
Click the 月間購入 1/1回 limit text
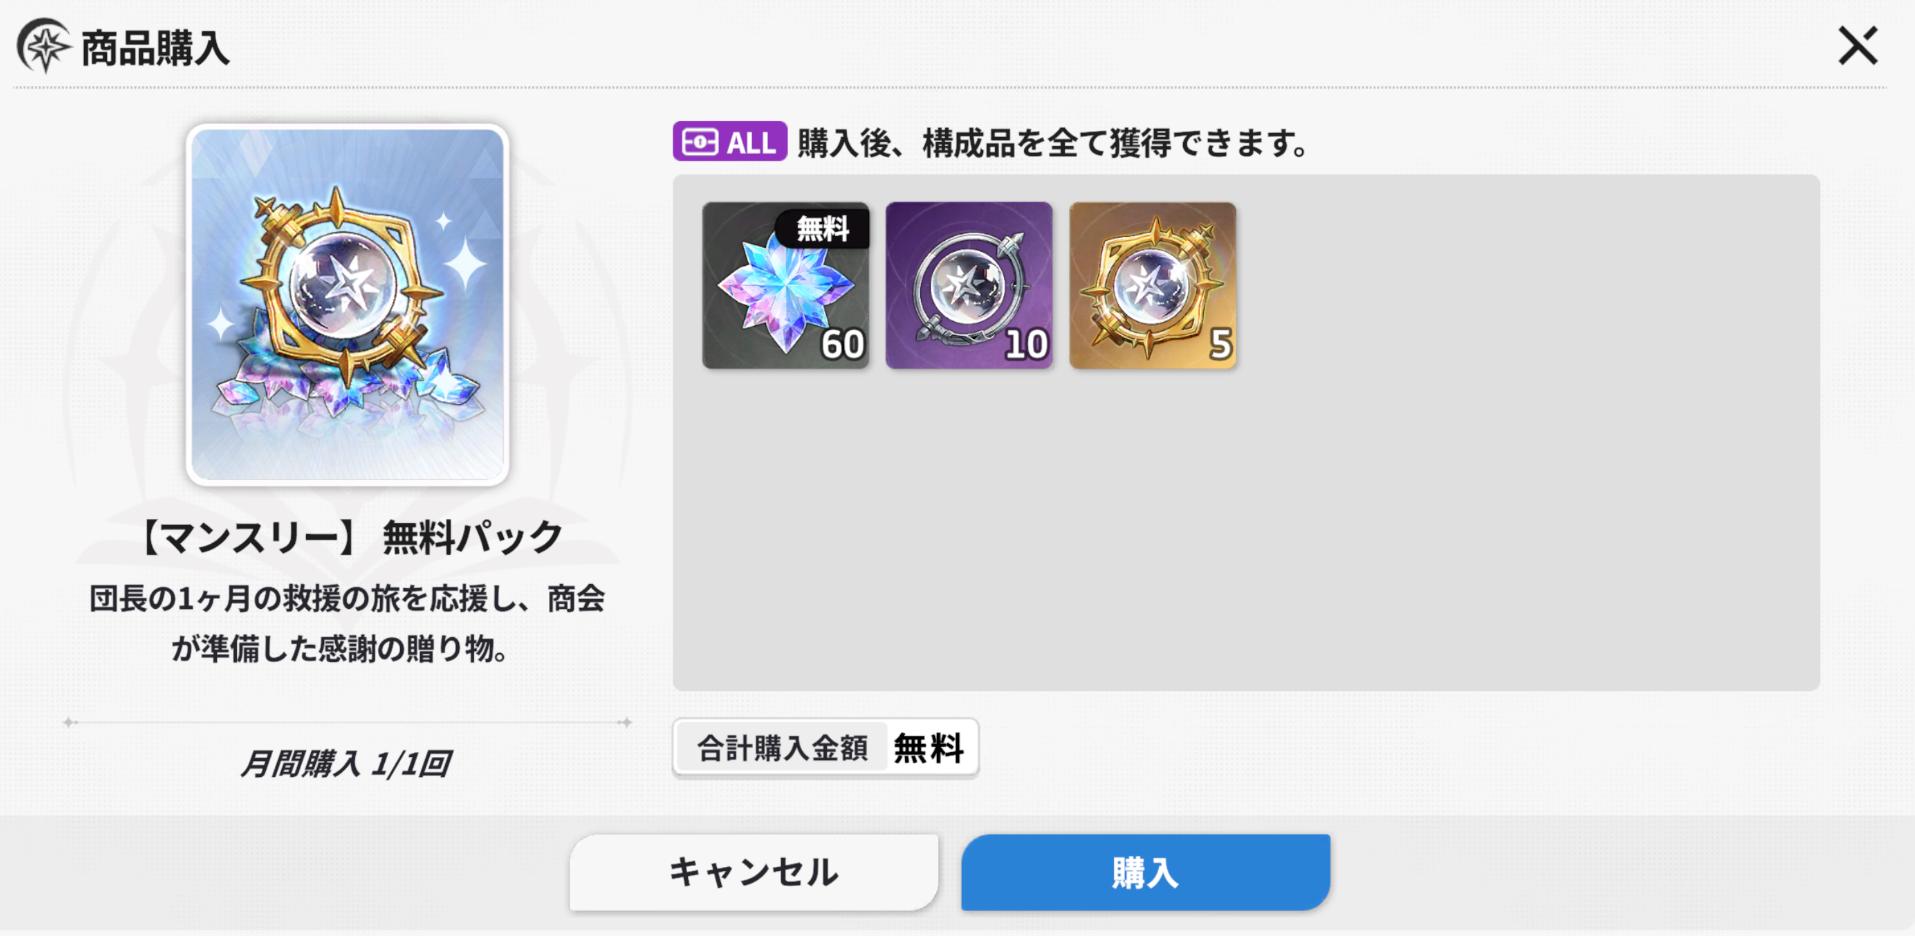[345, 764]
